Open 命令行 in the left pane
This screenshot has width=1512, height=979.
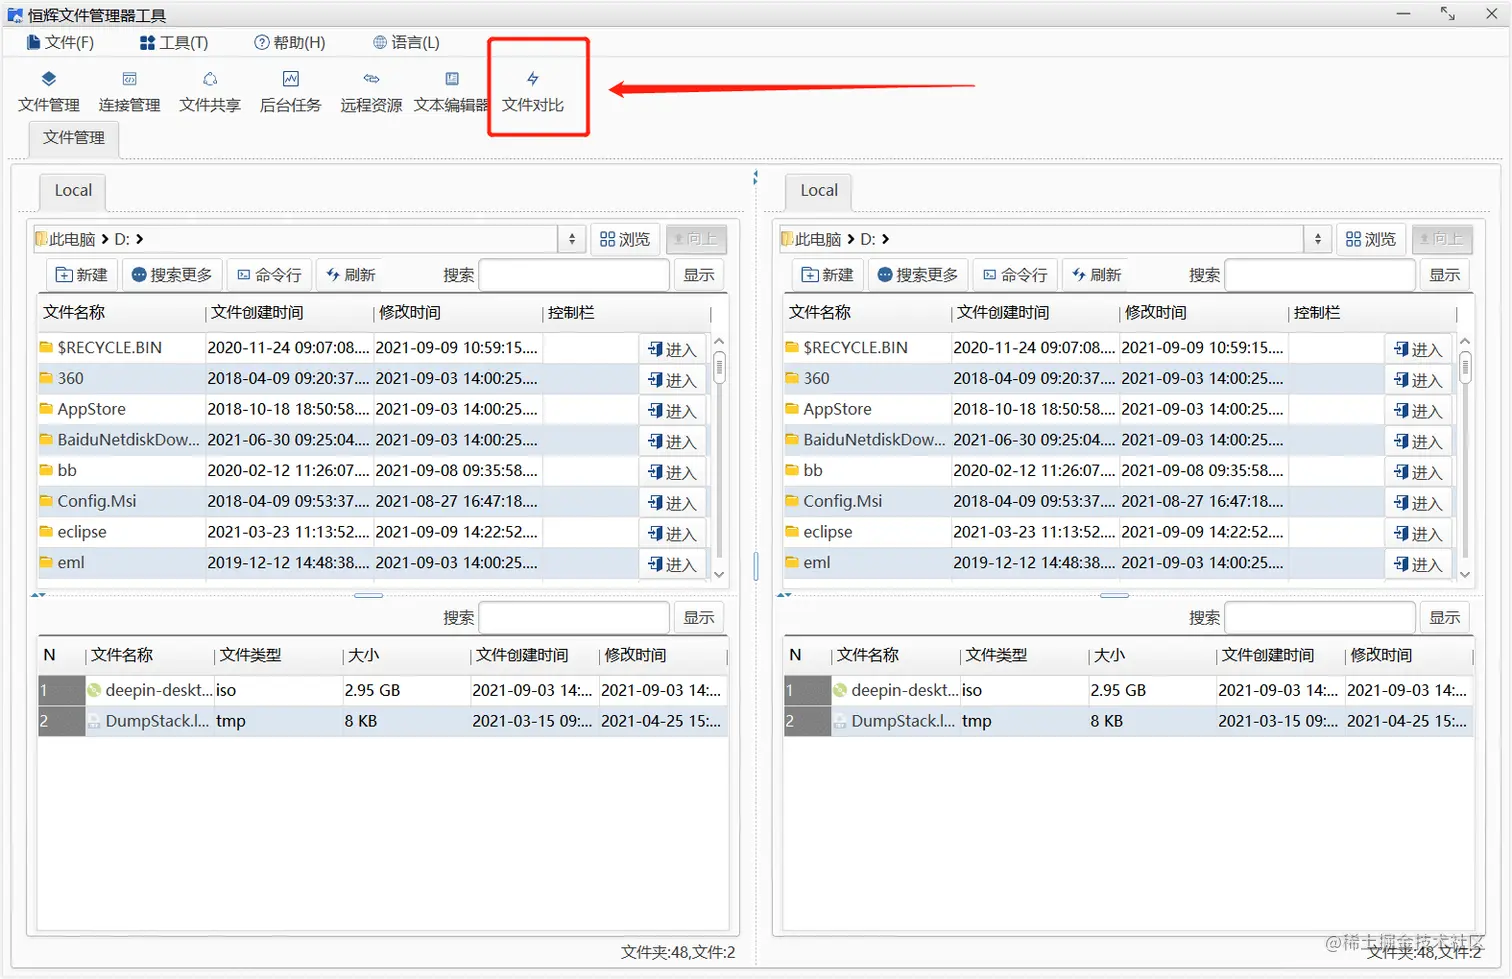269,275
